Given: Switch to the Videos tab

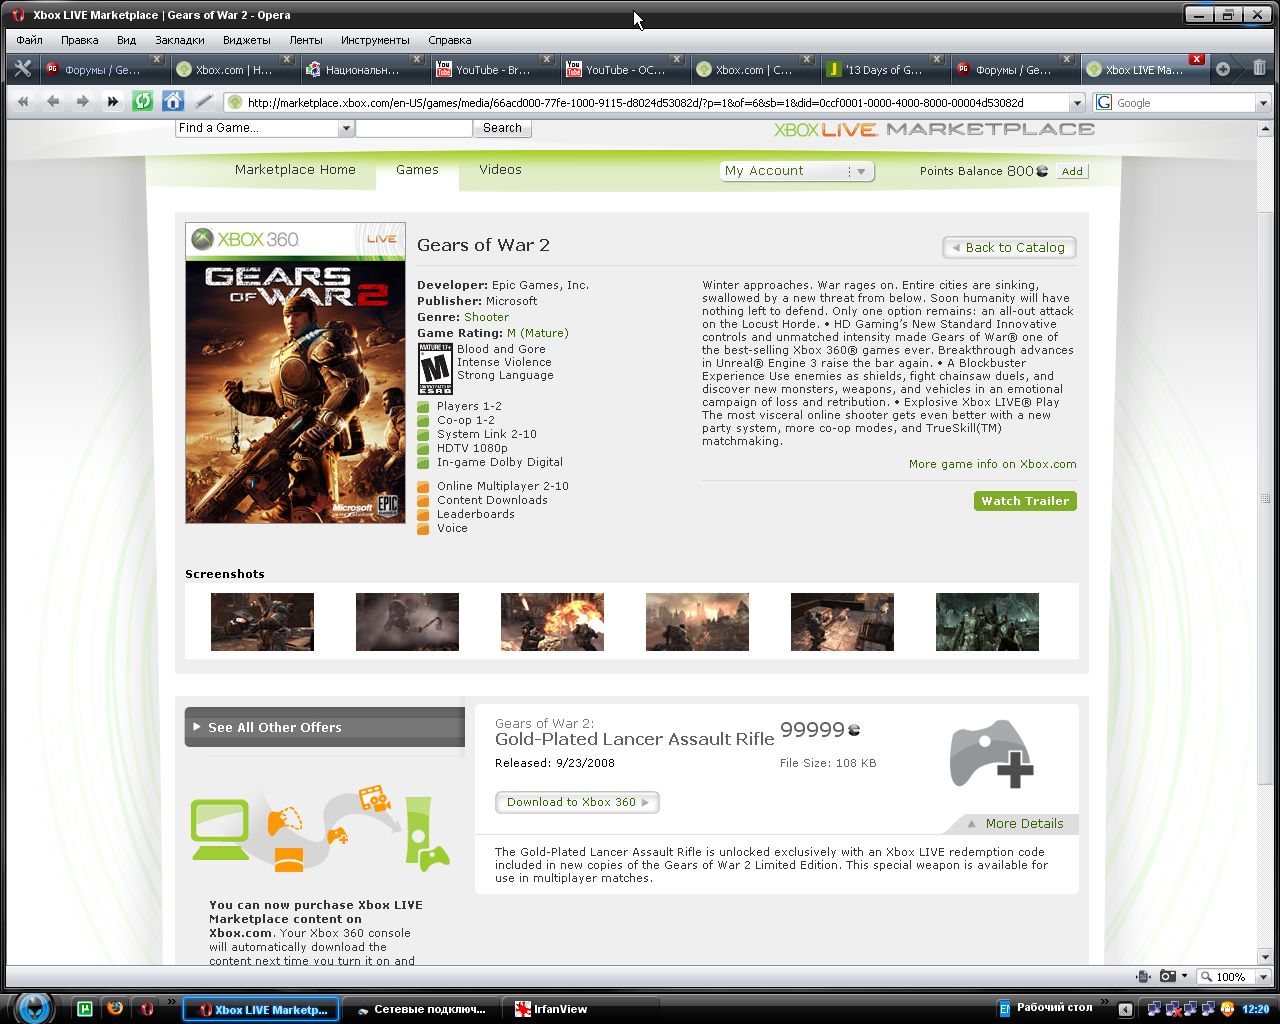Looking at the screenshot, I should click(500, 170).
